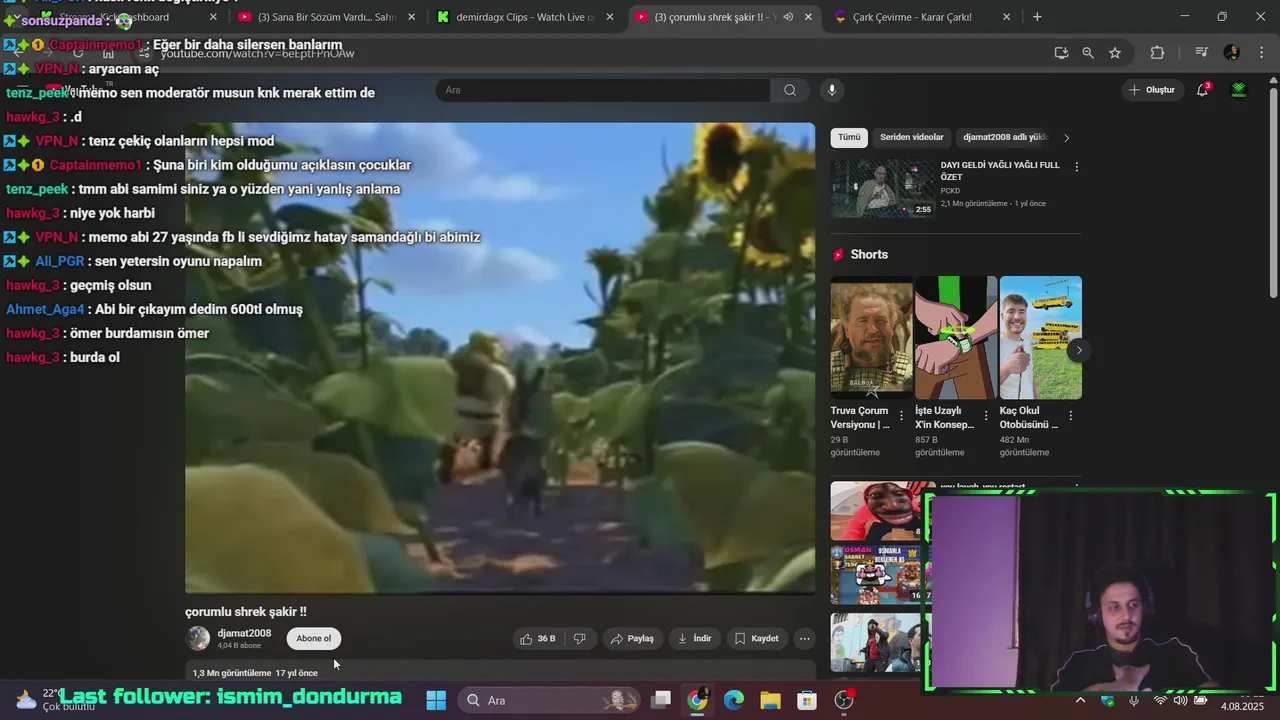
Task: Open DAYI GELDİ YAĞLI YAĞLI FULL ÖZET title
Action: (x=1000, y=171)
